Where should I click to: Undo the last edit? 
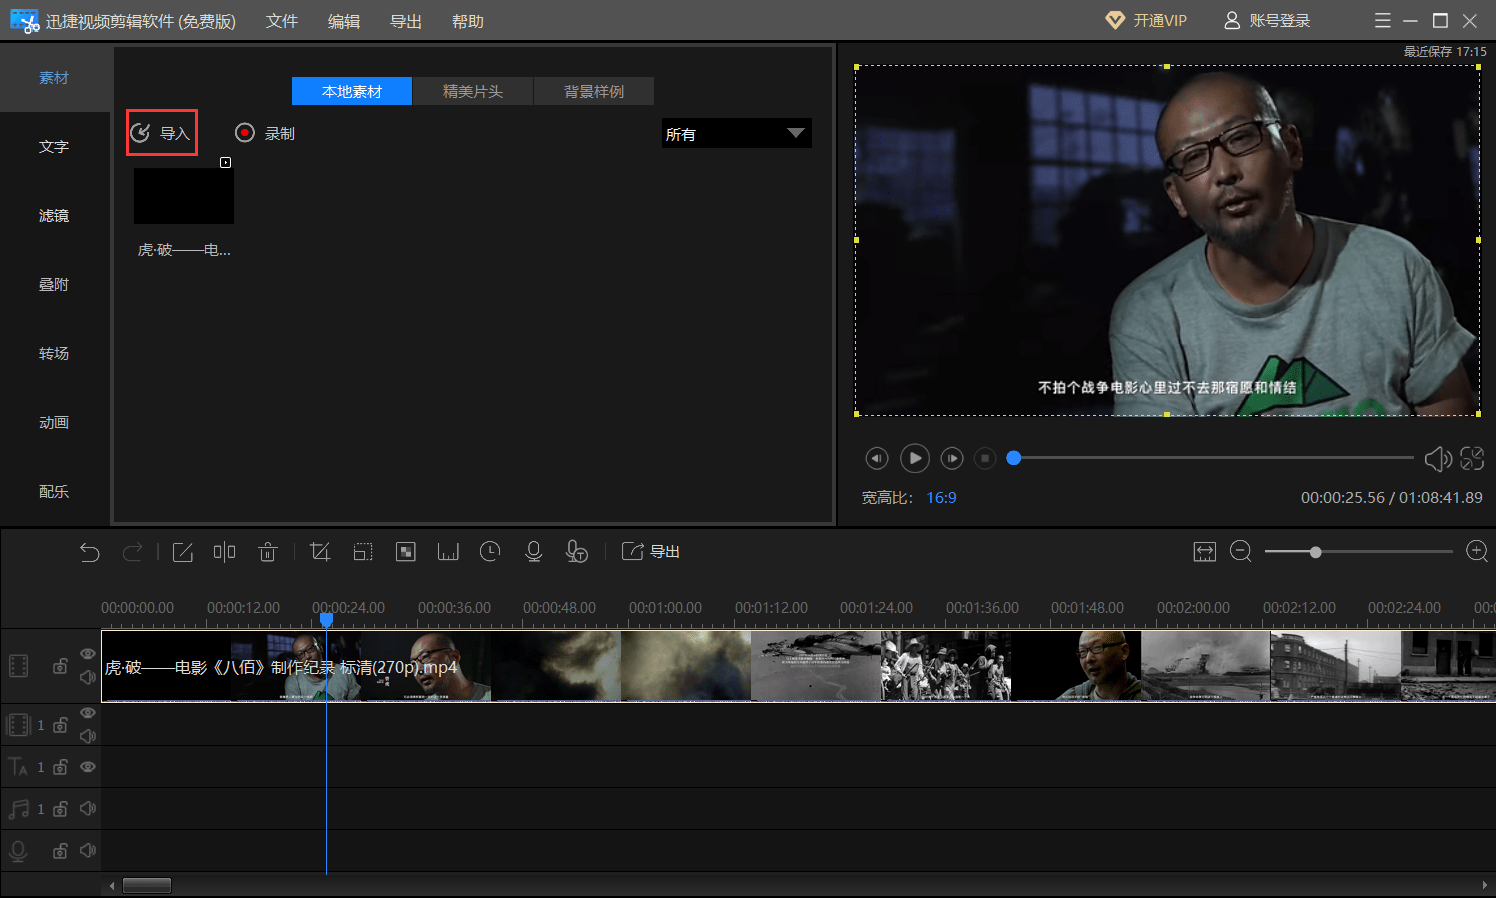click(x=90, y=552)
